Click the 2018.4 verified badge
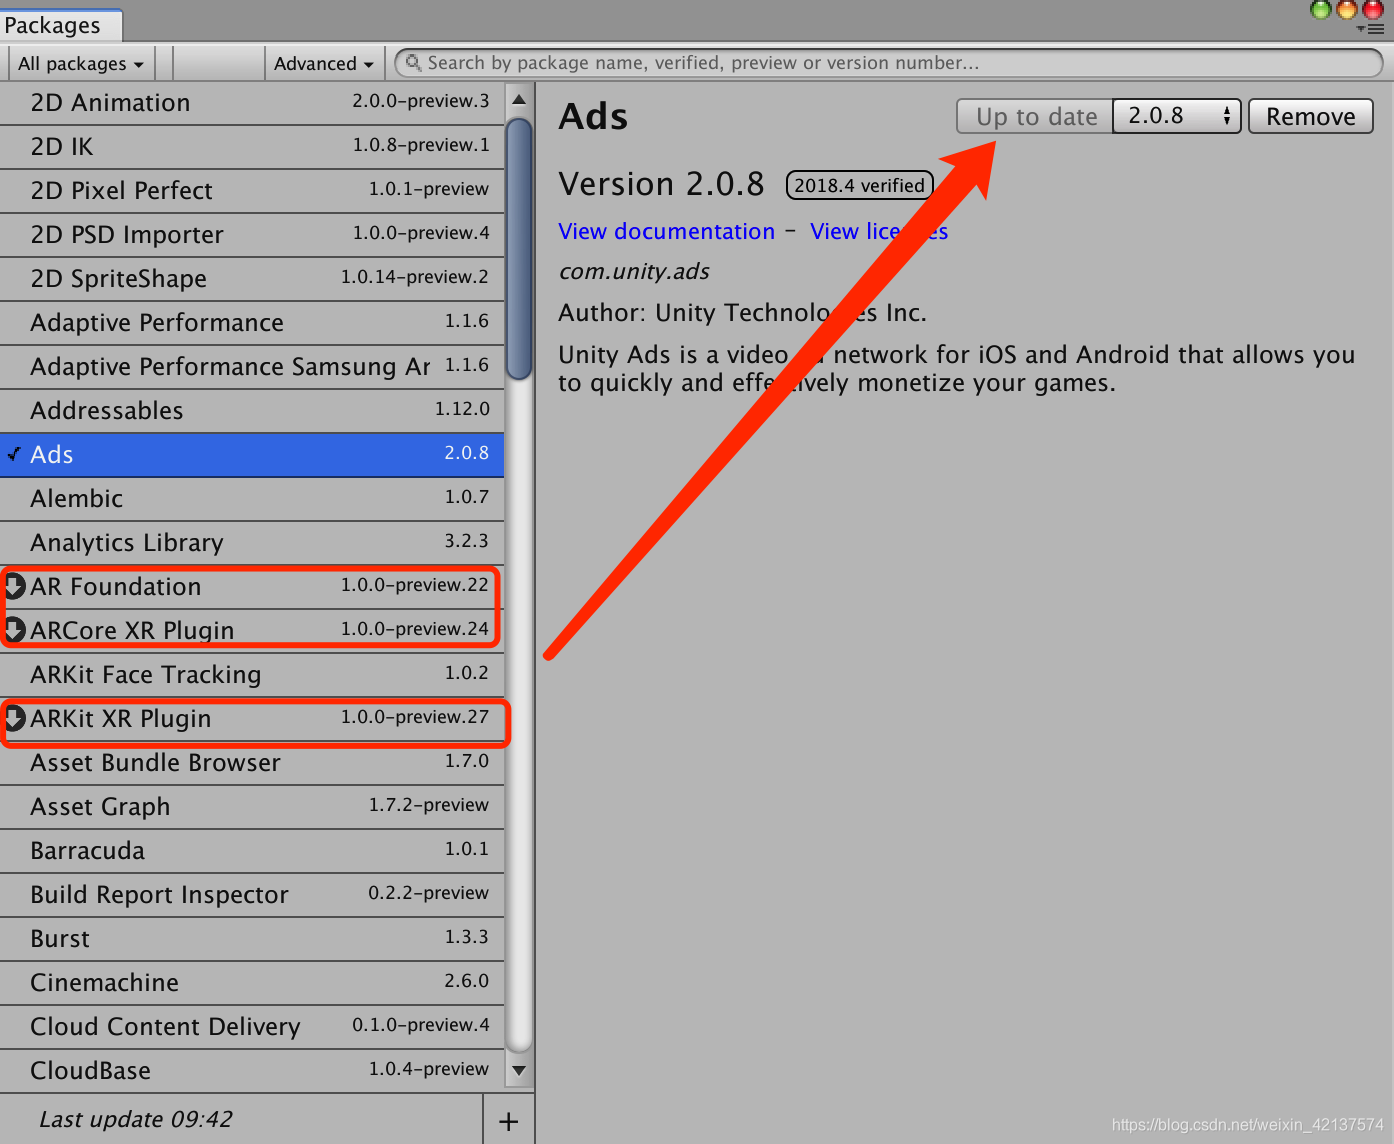 coord(860,185)
